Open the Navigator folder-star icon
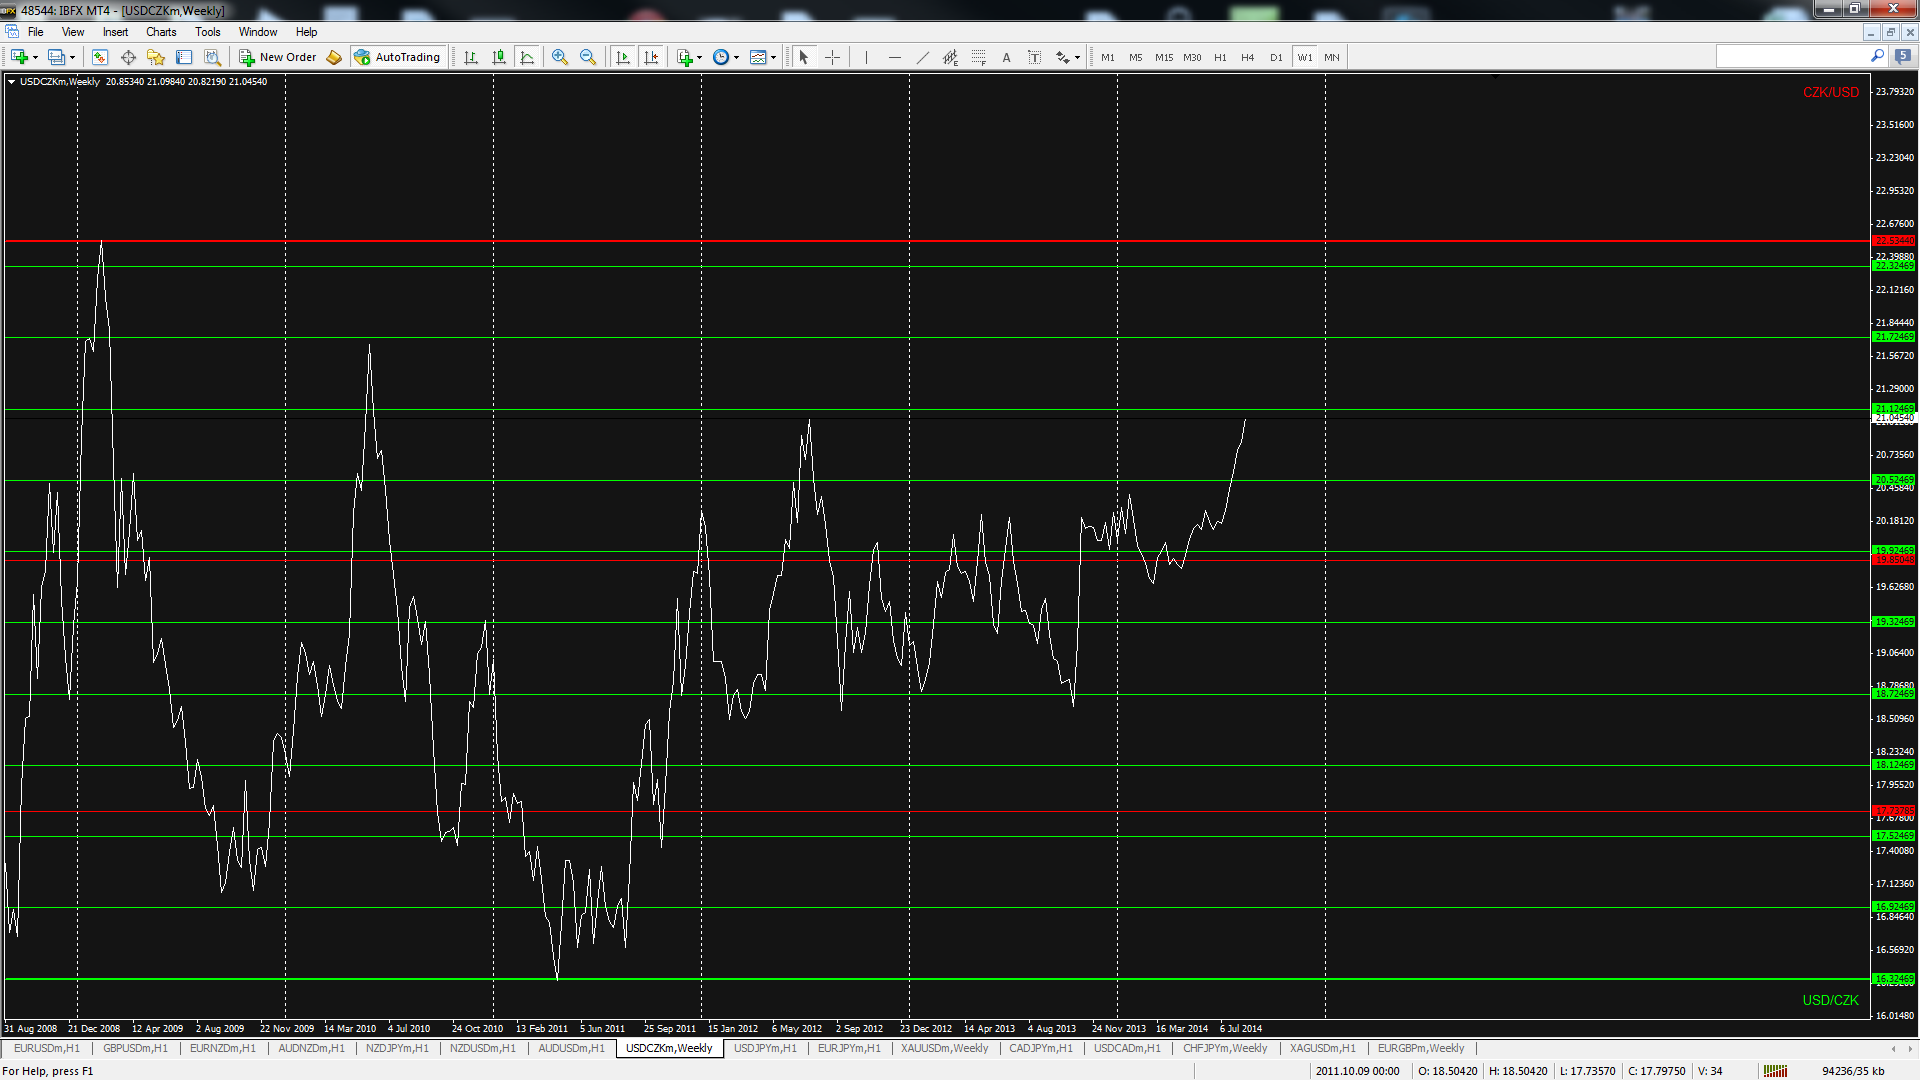This screenshot has height=1080, width=1920. click(x=156, y=57)
